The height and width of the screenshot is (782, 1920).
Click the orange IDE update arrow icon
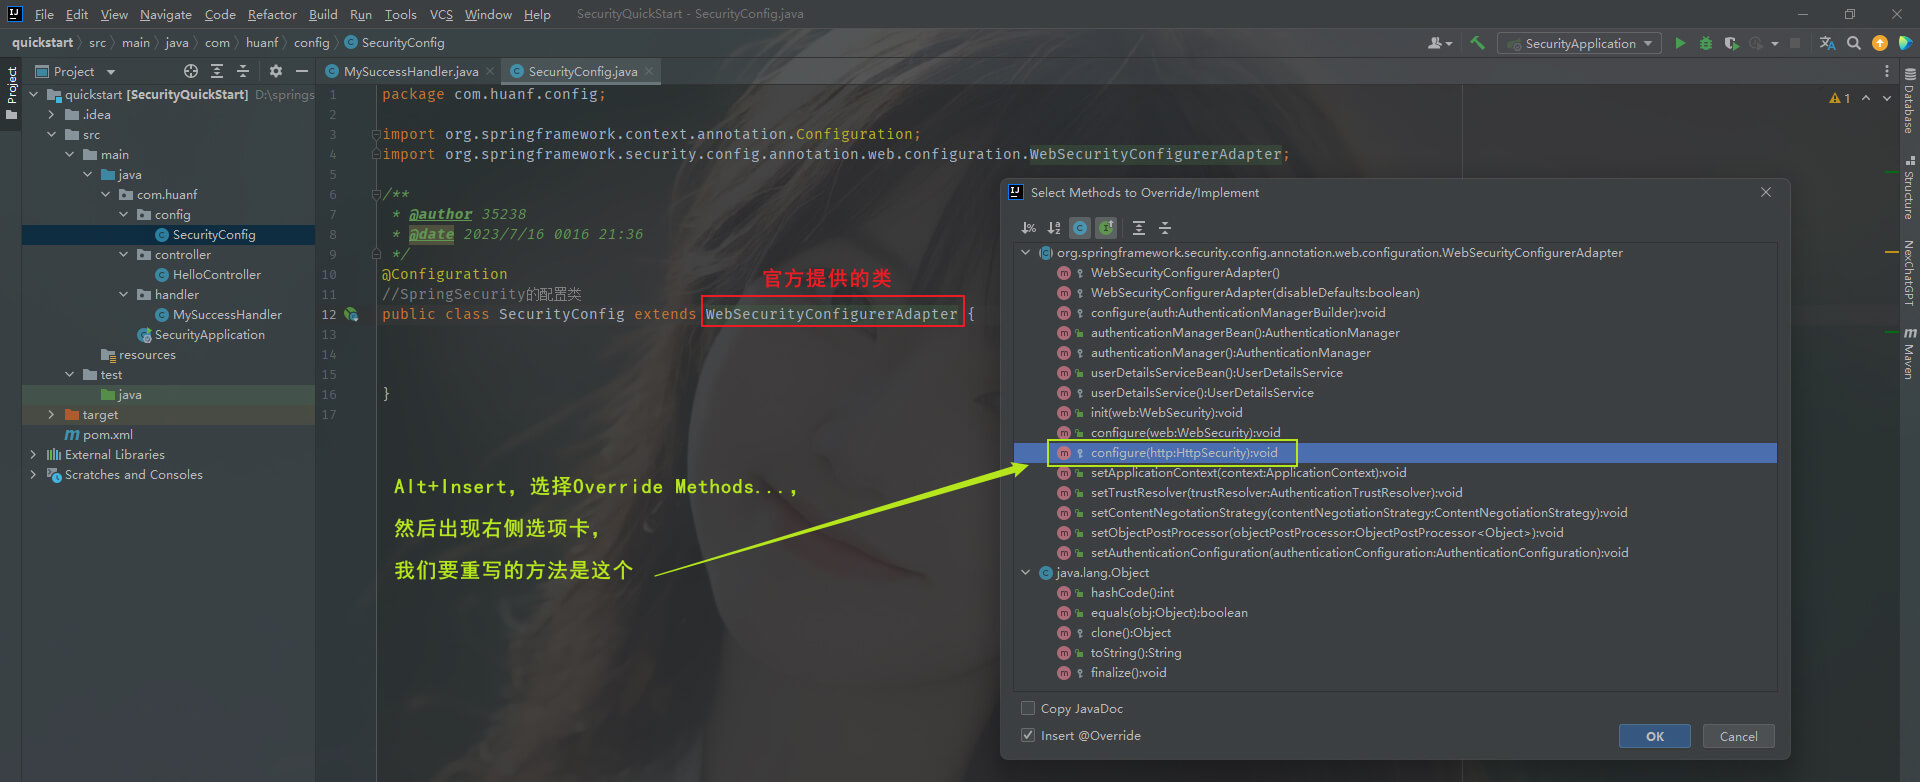pyautogui.click(x=1880, y=43)
